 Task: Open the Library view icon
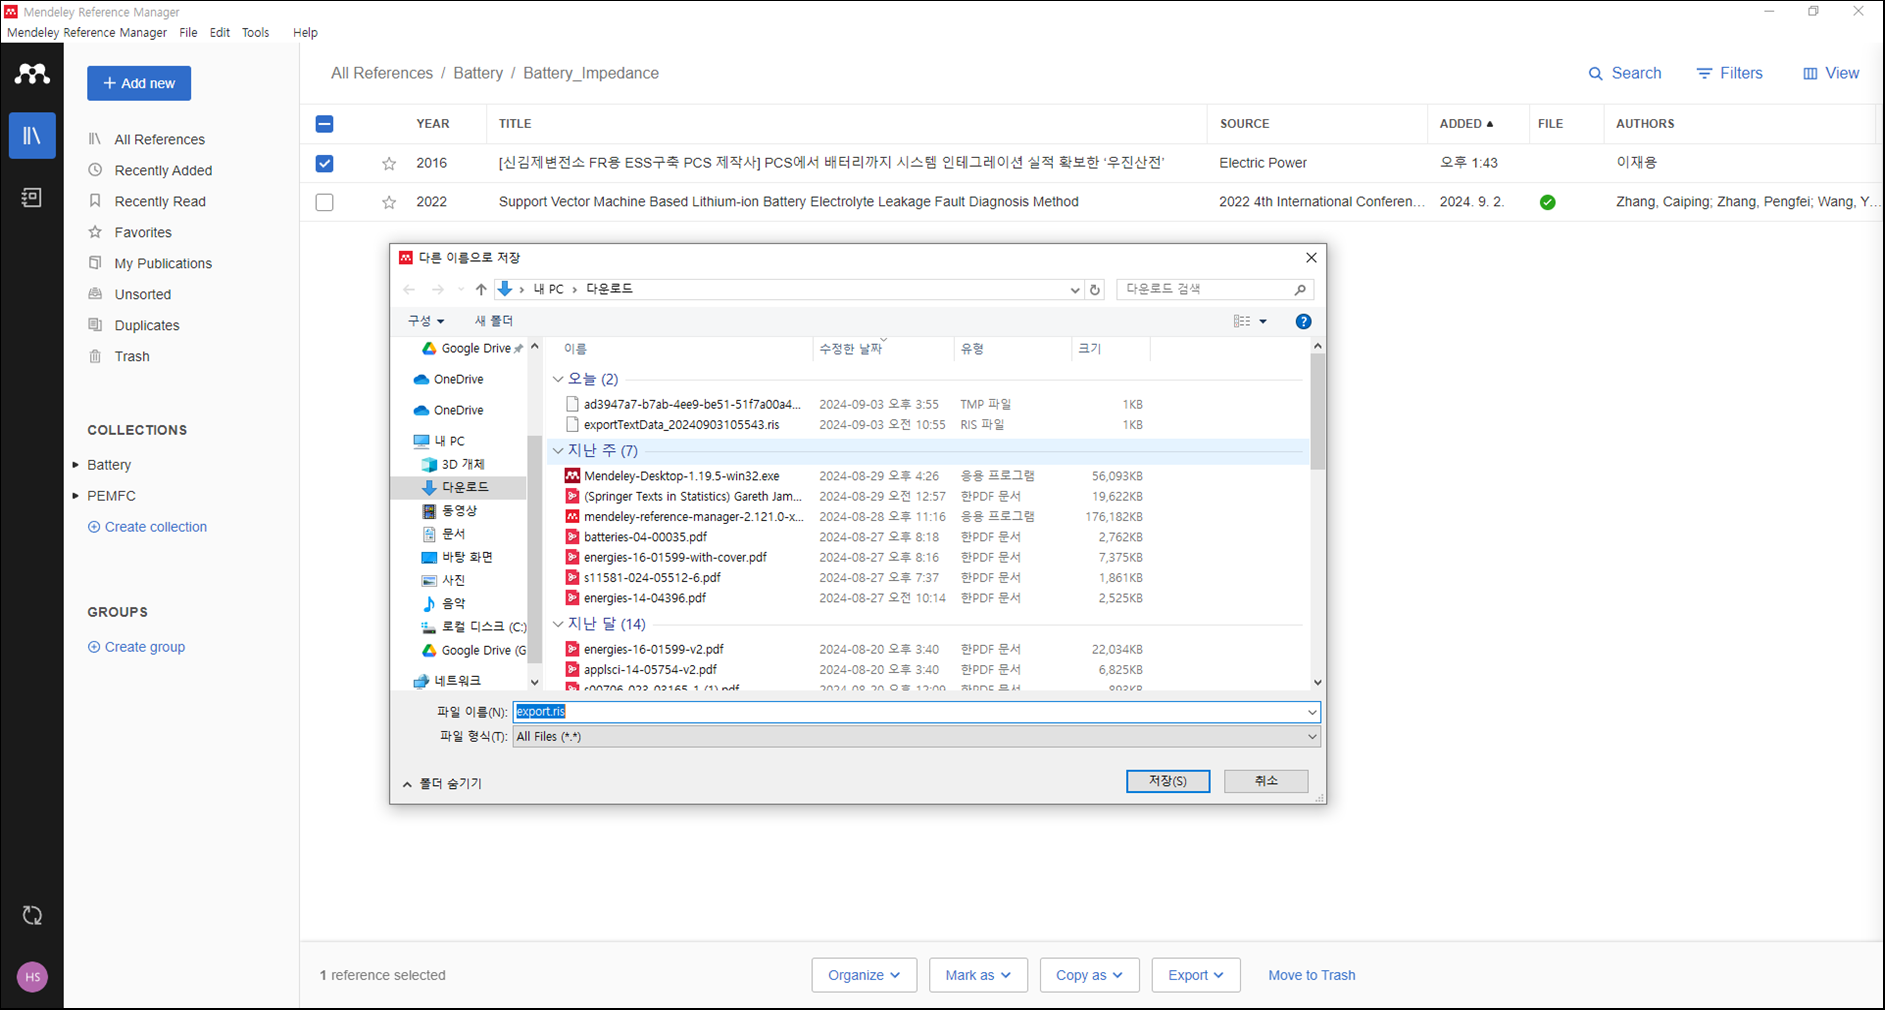[32, 135]
